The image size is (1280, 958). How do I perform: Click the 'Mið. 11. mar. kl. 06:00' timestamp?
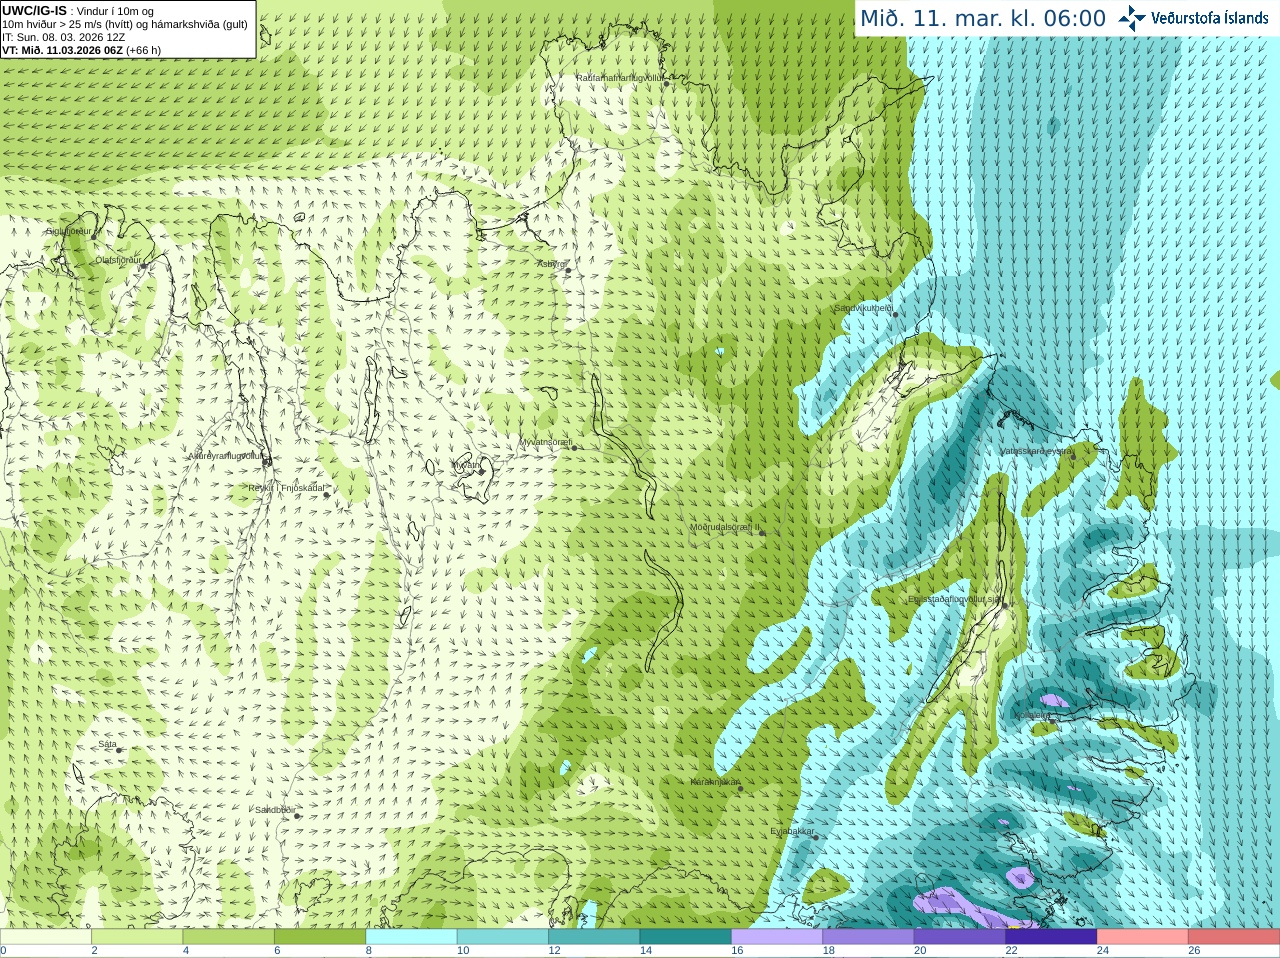(x=983, y=18)
